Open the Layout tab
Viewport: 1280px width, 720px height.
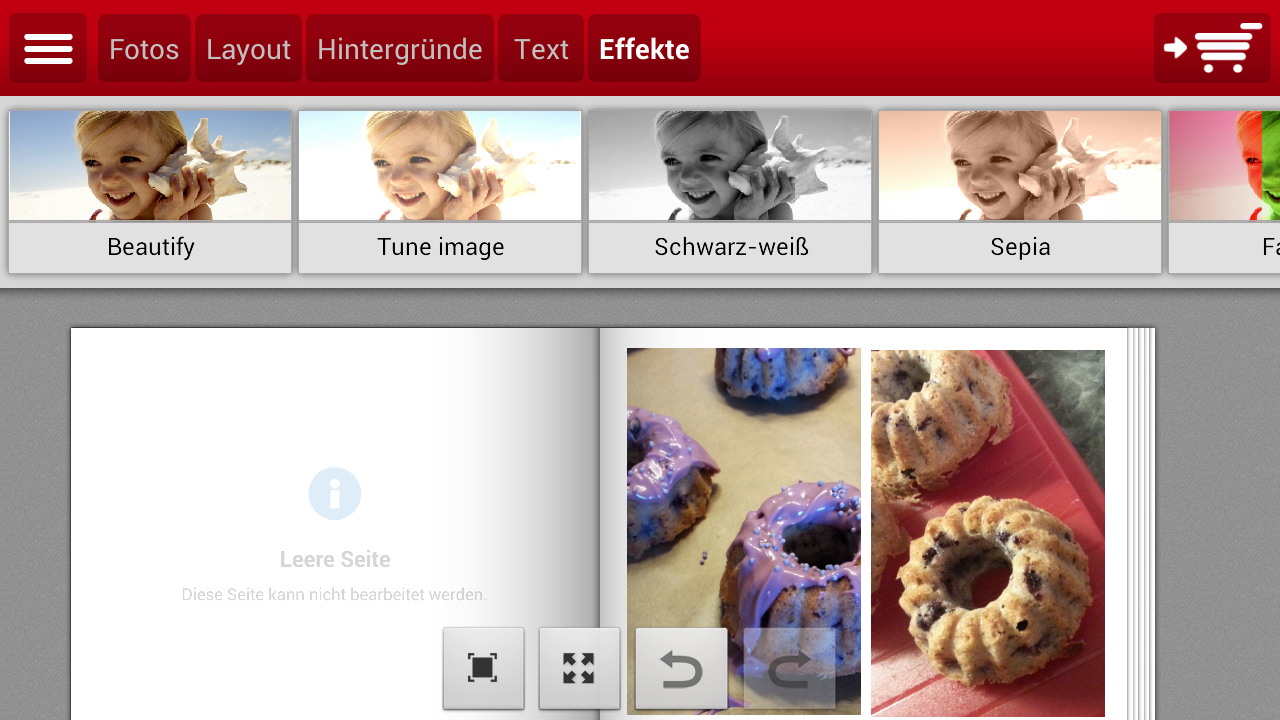point(248,48)
